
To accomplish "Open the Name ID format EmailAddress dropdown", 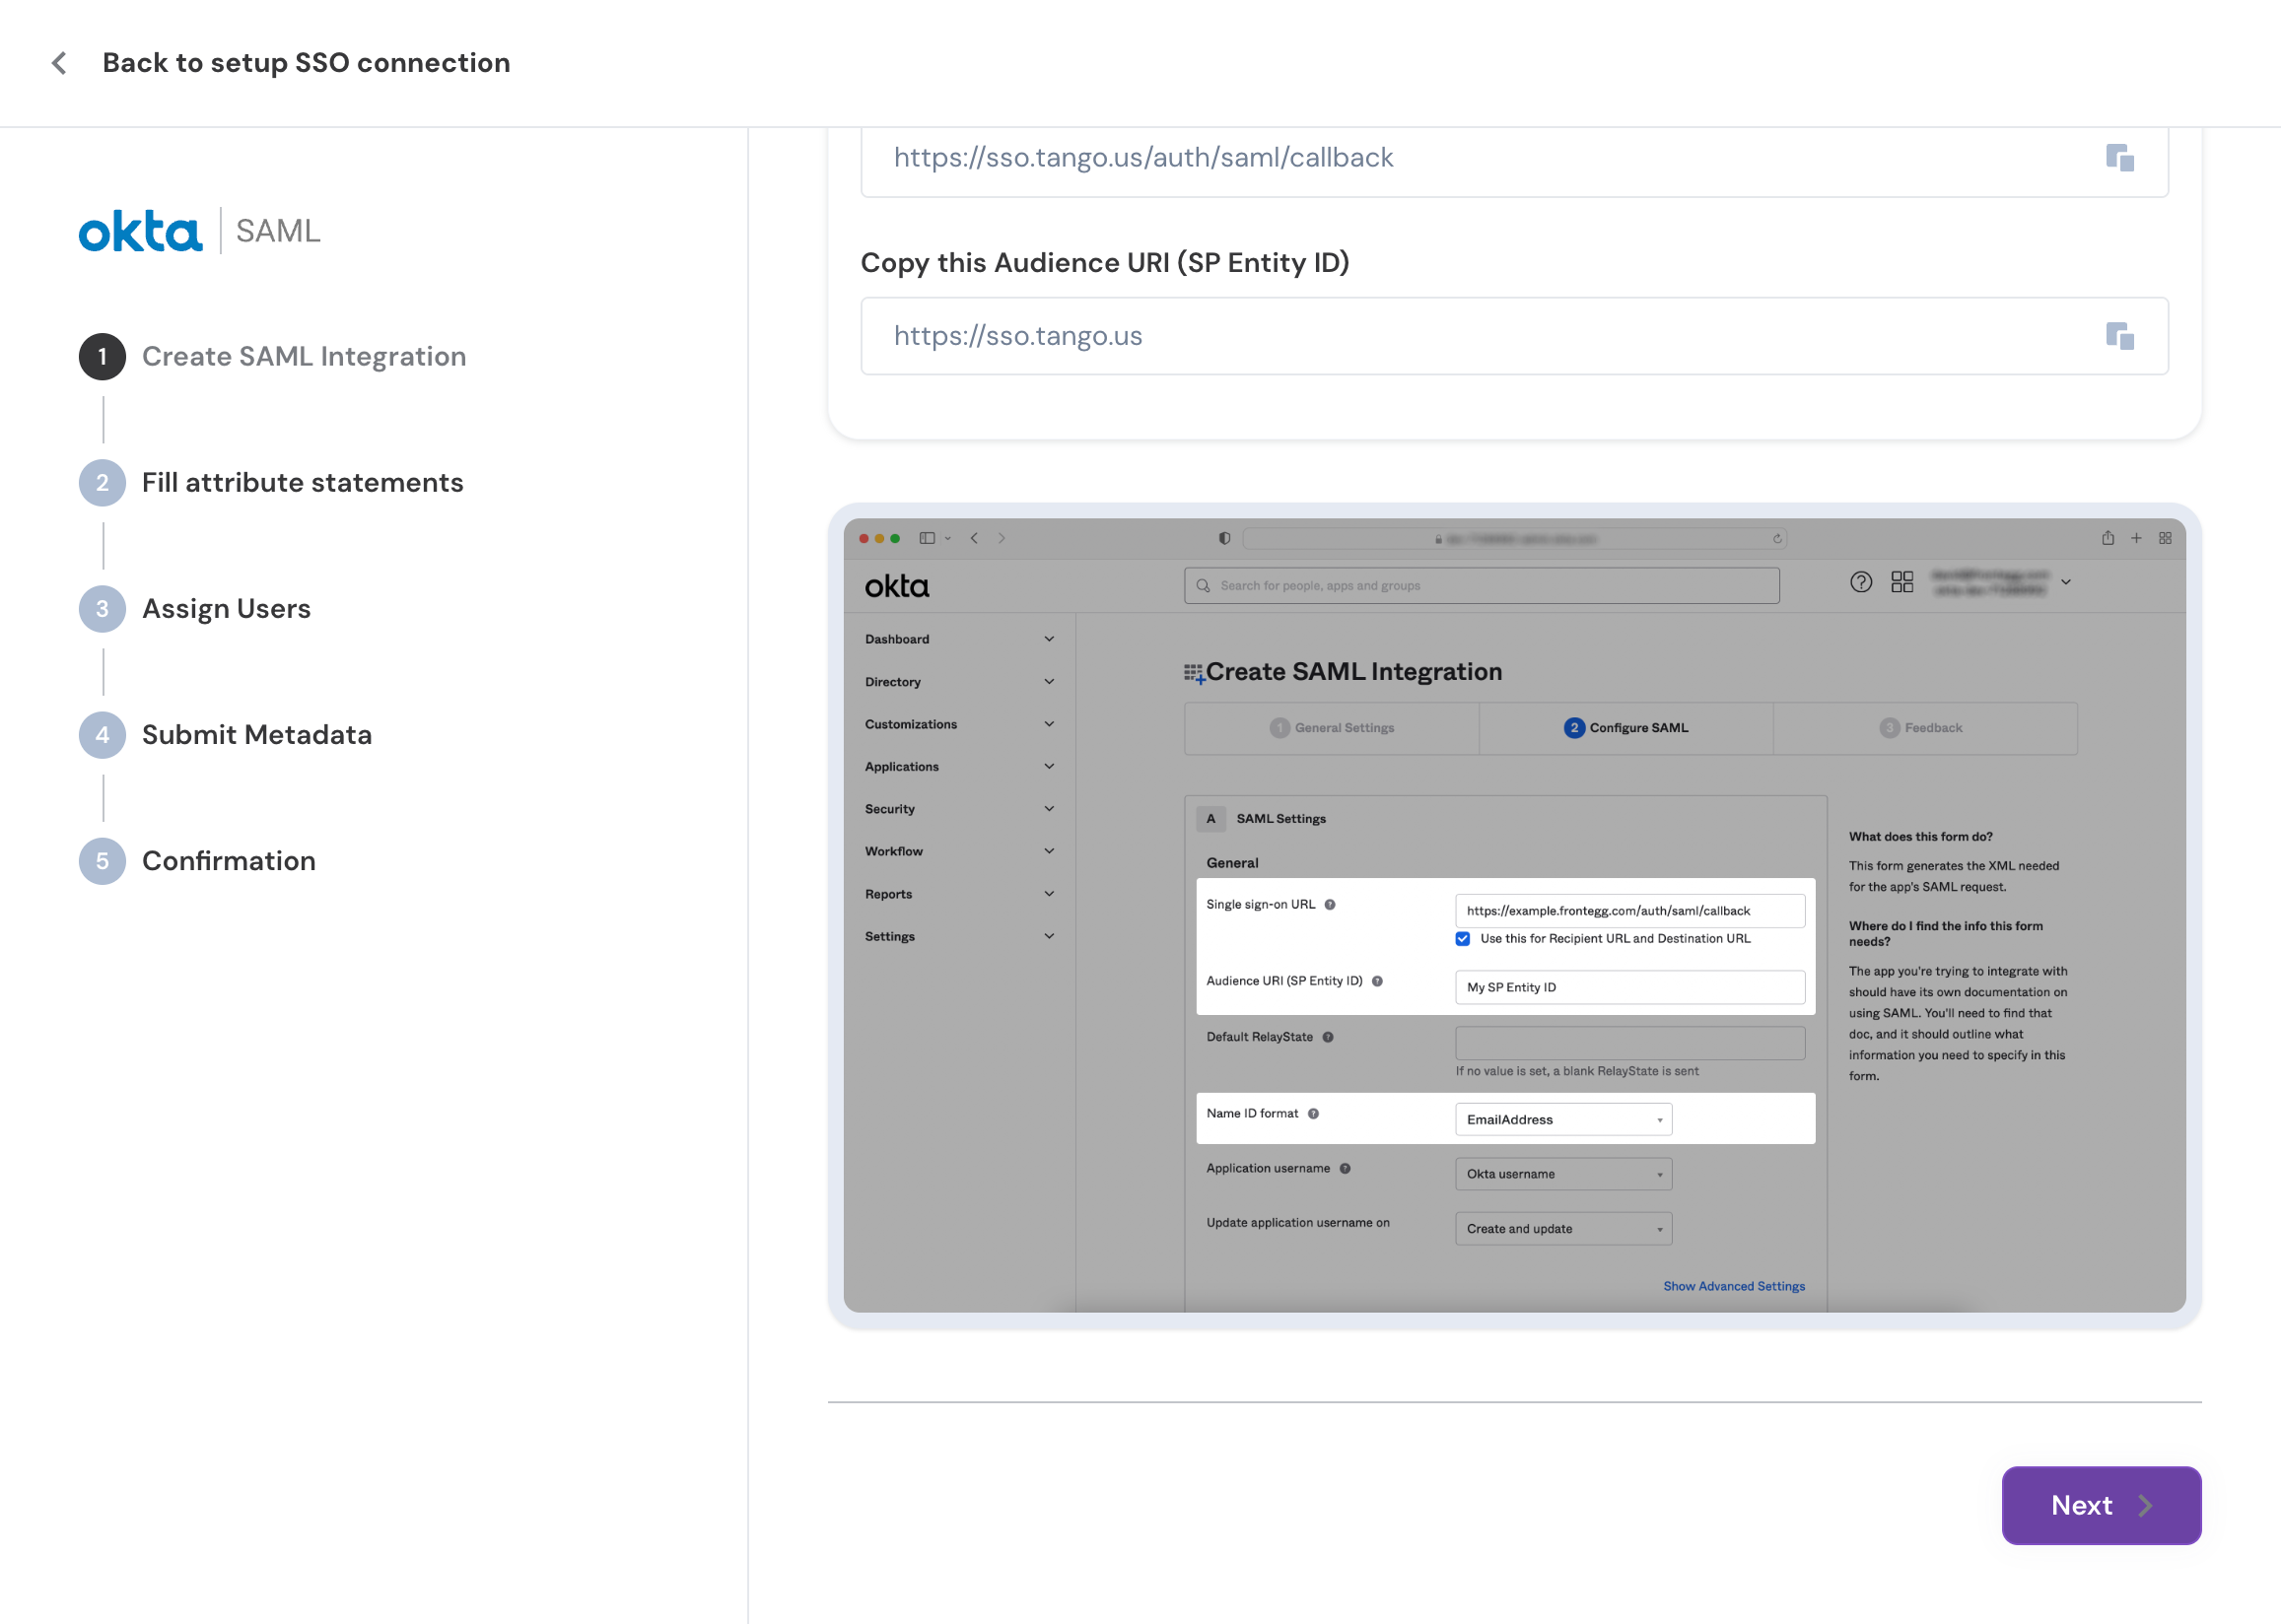I will (1563, 1120).
